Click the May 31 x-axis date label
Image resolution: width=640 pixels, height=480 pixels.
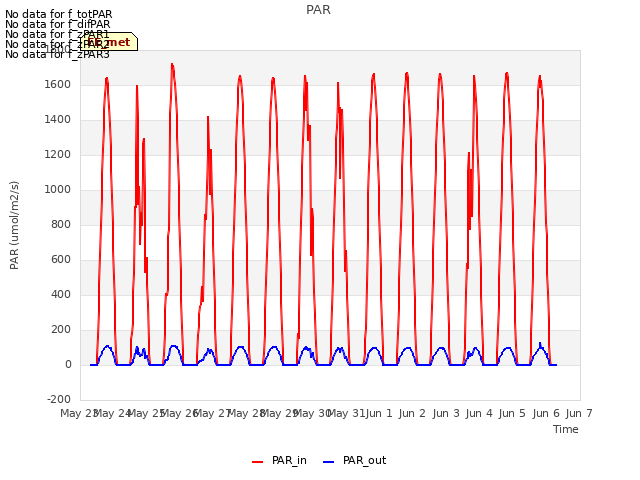tap(346, 413)
